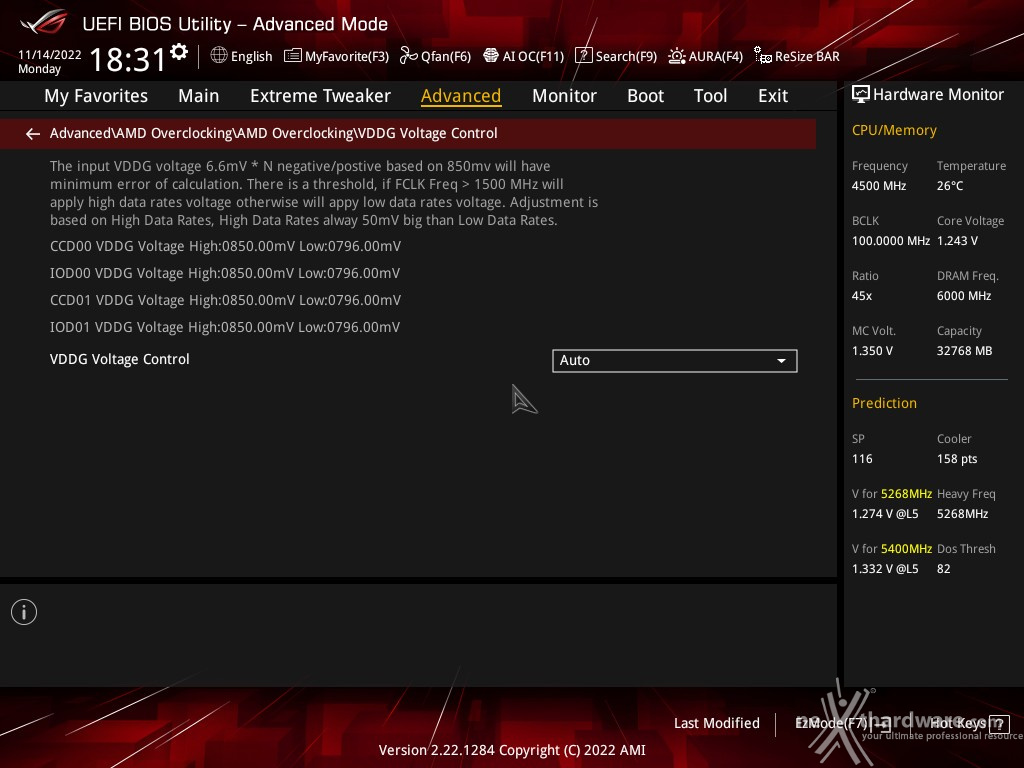Click the 100.0000 MHz BCLK value
Image resolution: width=1024 pixels, height=768 pixels.
tap(891, 241)
